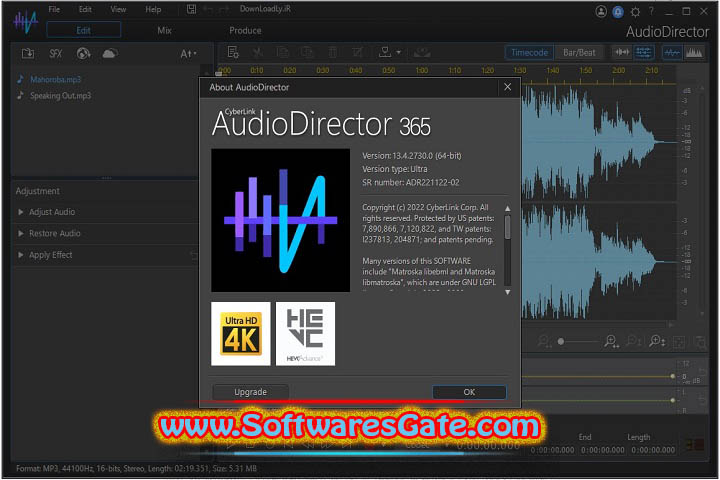Image resolution: width=720 pixels, height=480 pixels.
Task: Switch to waveform view
Action: click(x=672, y=53)
